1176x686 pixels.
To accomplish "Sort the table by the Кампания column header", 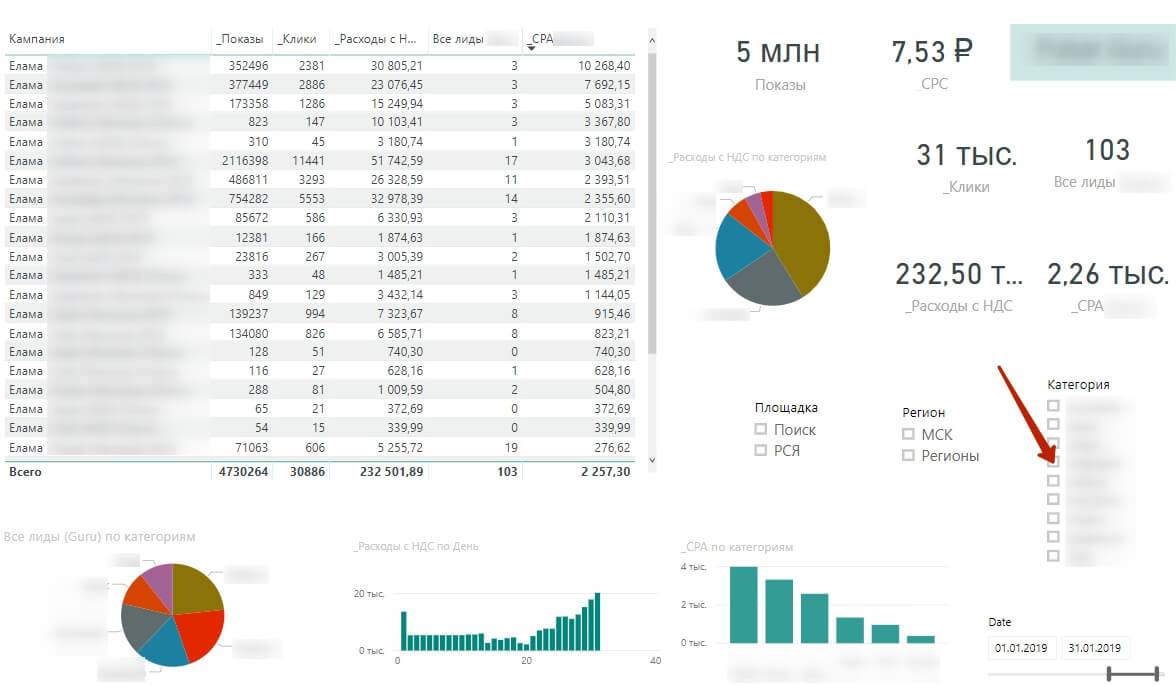I will pyautogui.click(x=37, y=39).
